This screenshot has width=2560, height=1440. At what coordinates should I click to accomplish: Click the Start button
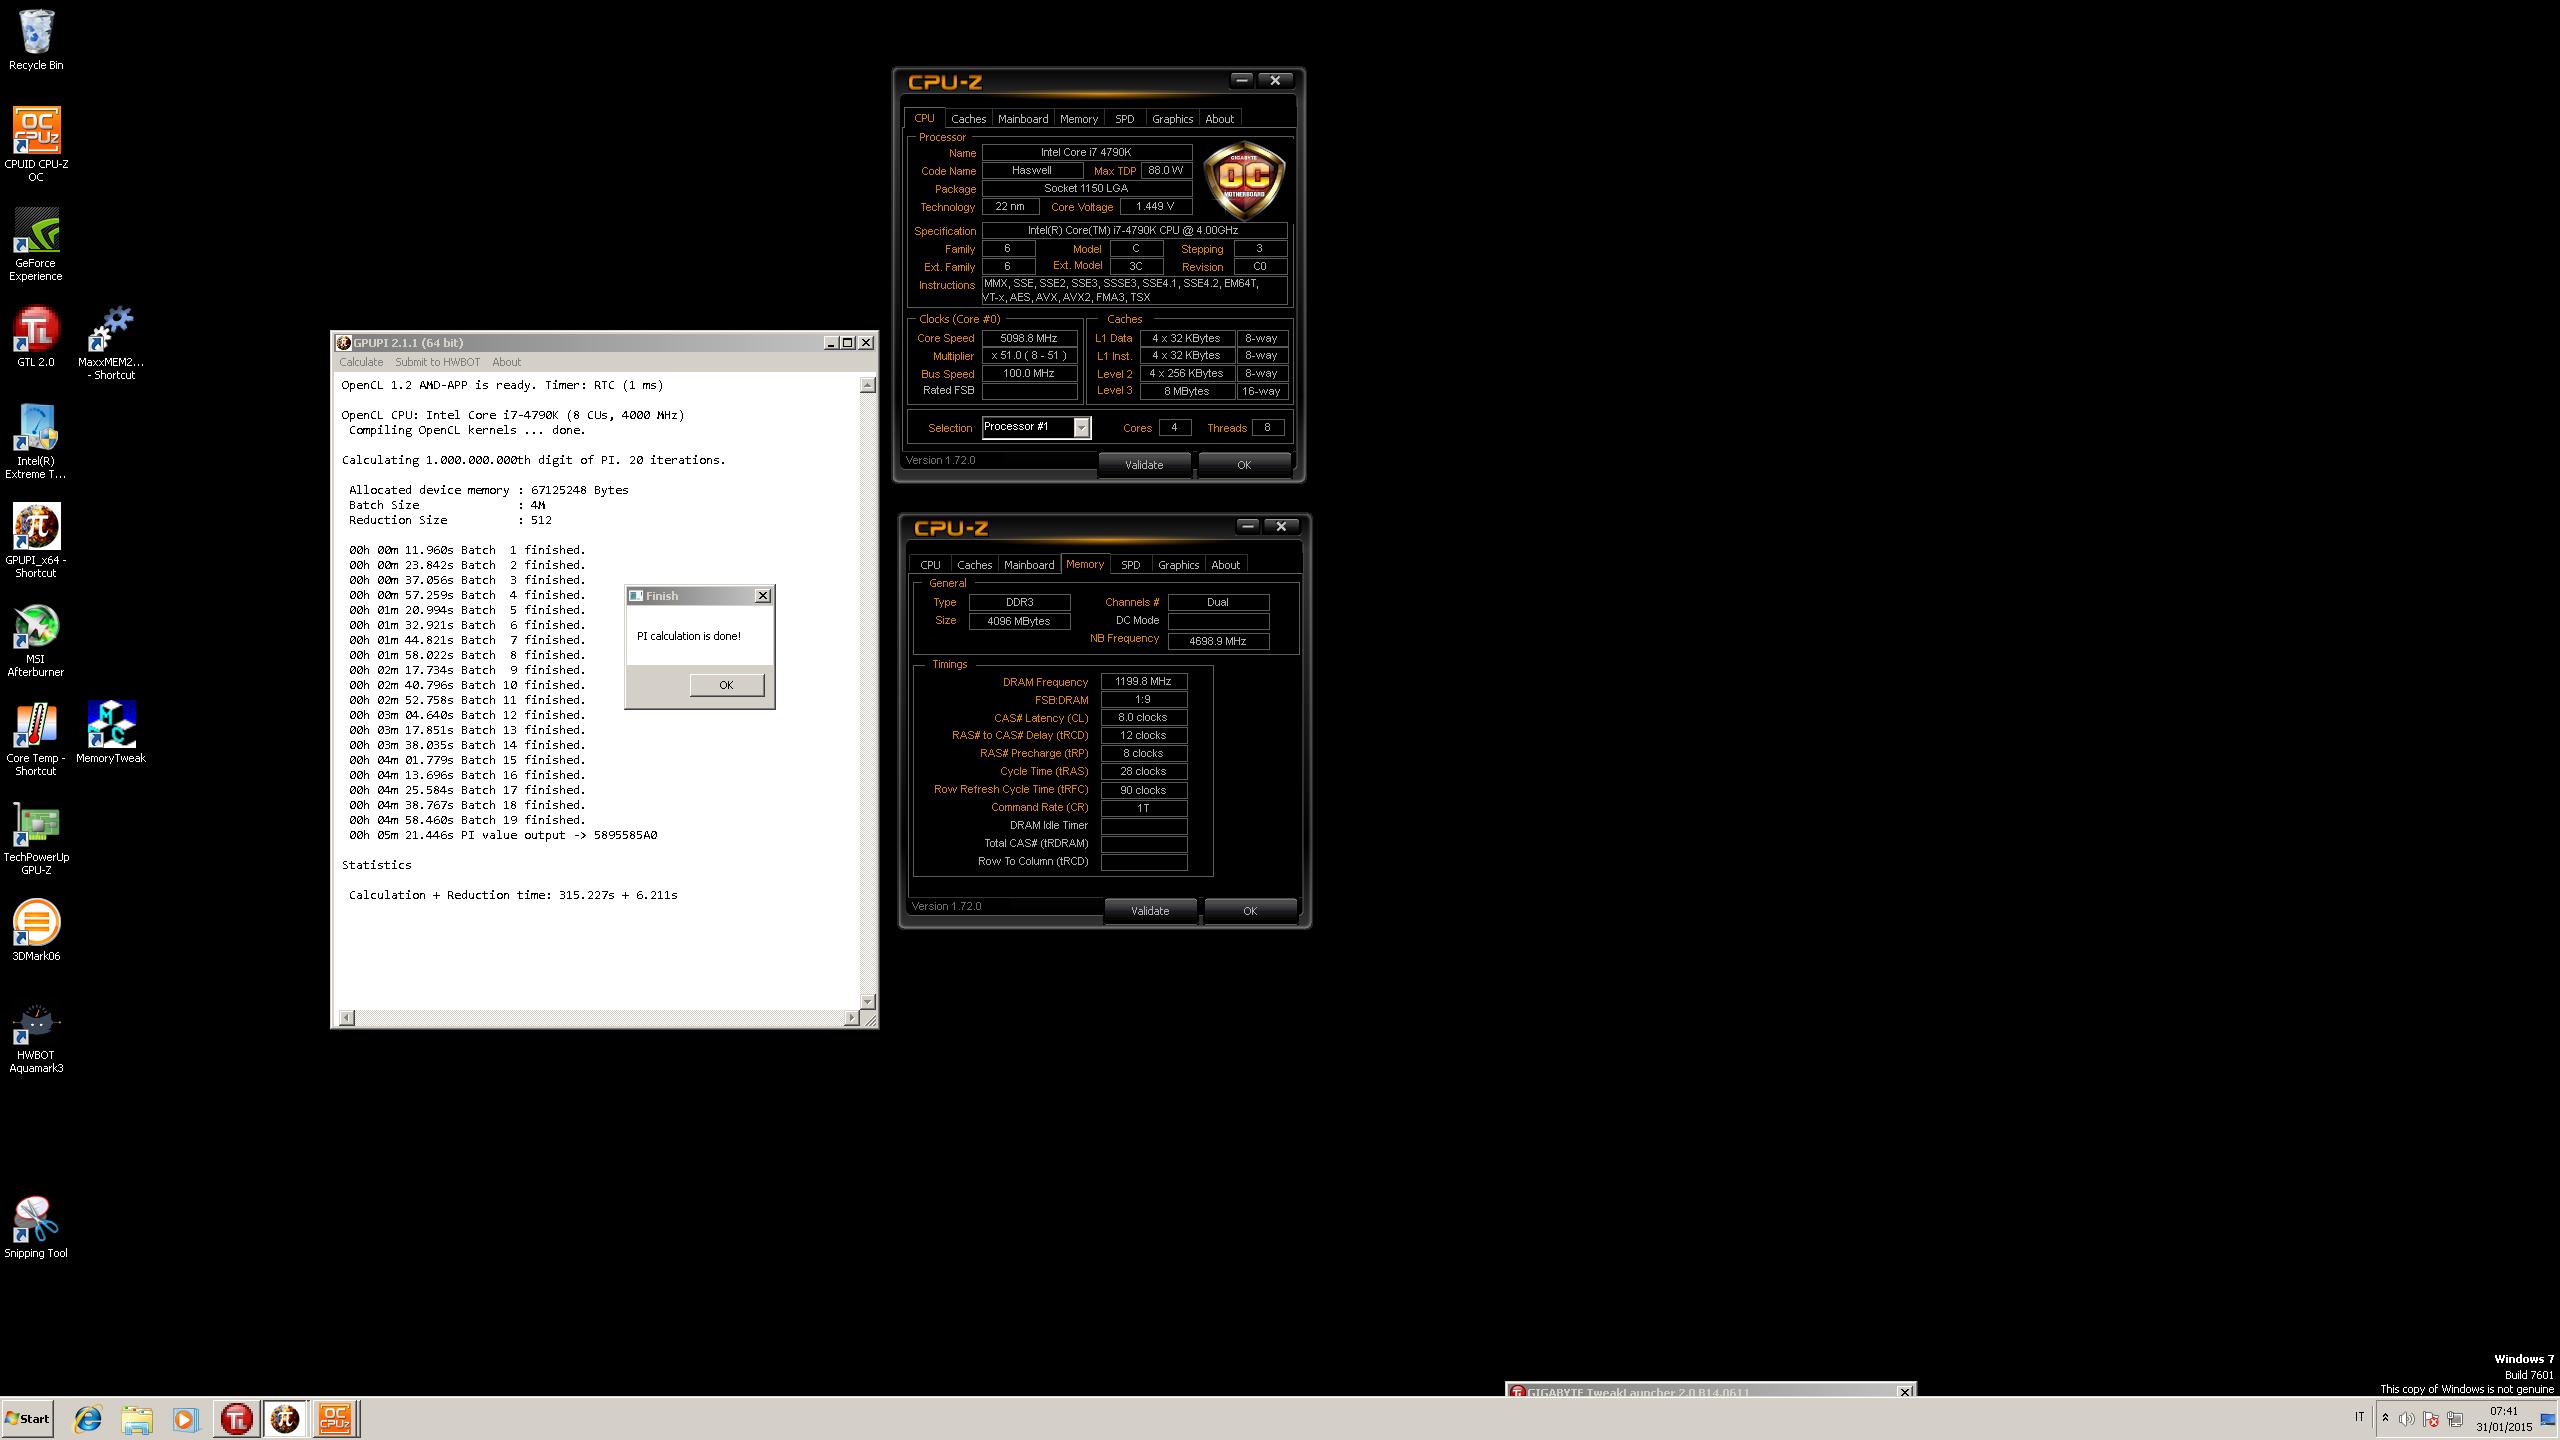coord(27,1419)
